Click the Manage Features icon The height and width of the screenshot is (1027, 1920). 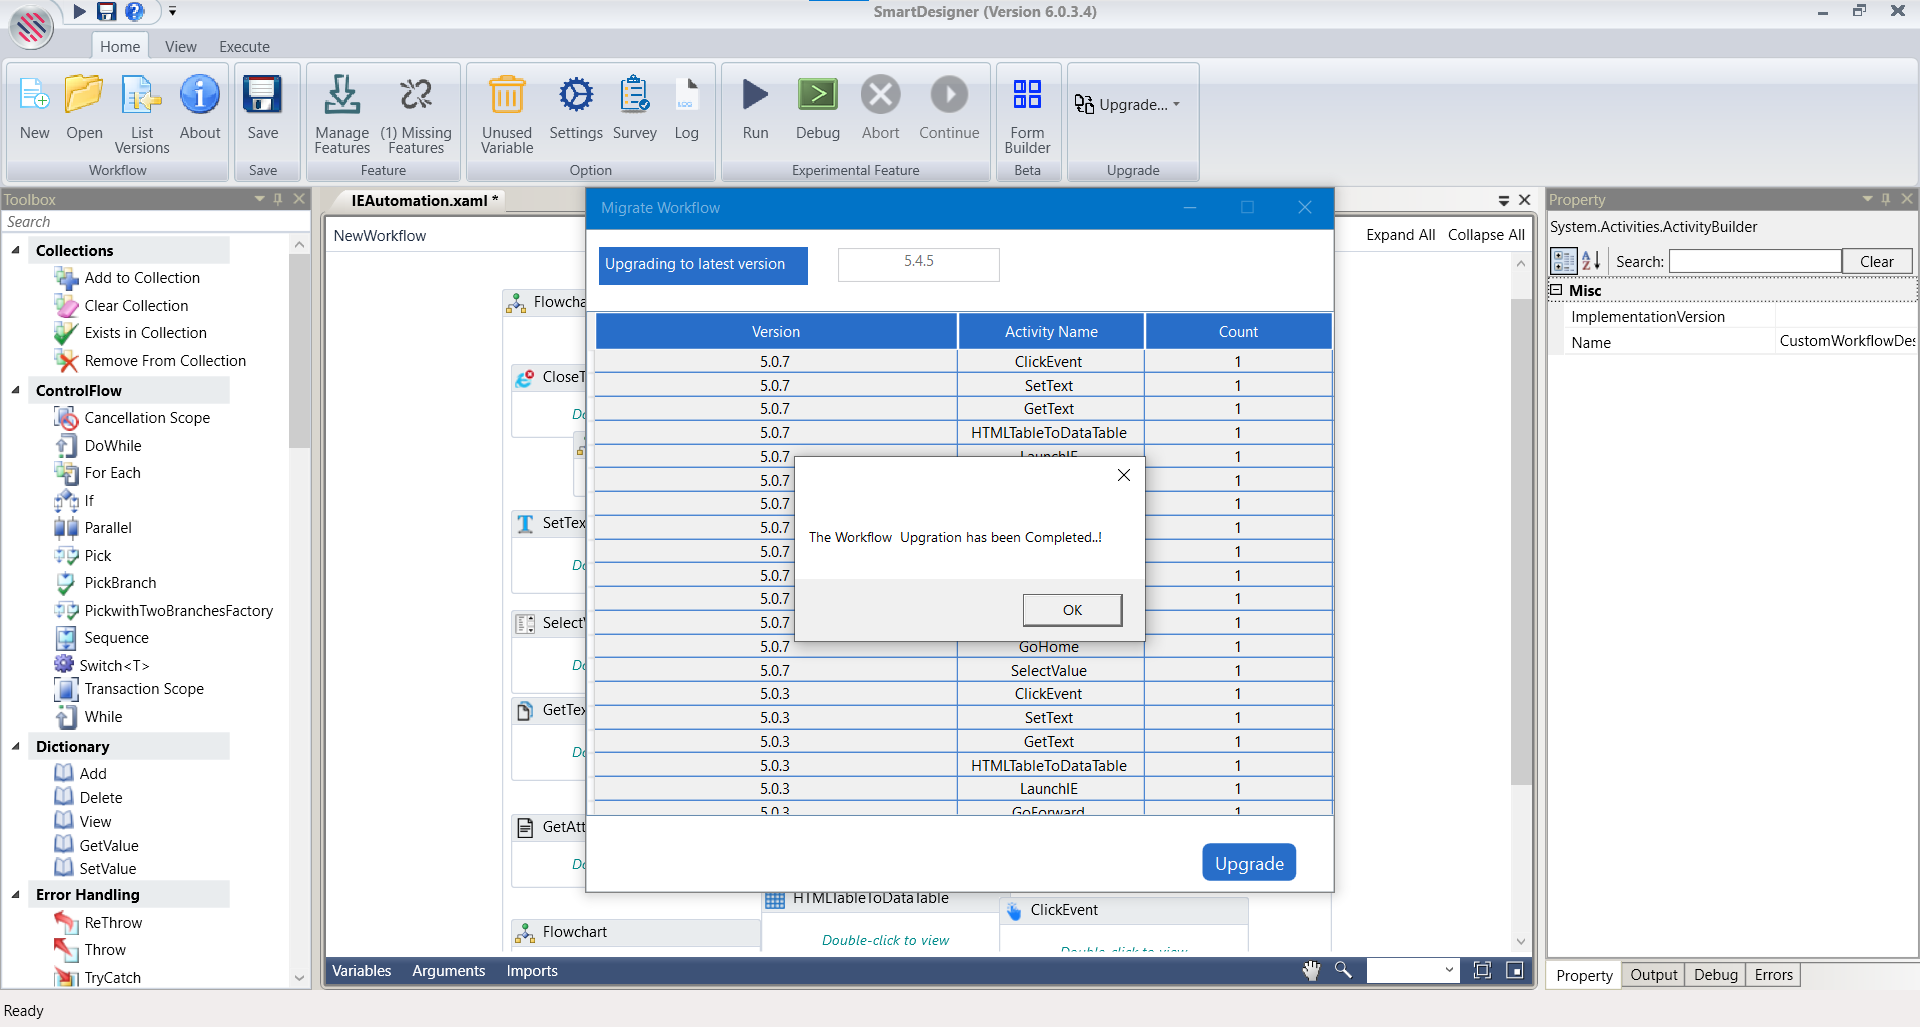pyautogui.click(x=342, y=96)
